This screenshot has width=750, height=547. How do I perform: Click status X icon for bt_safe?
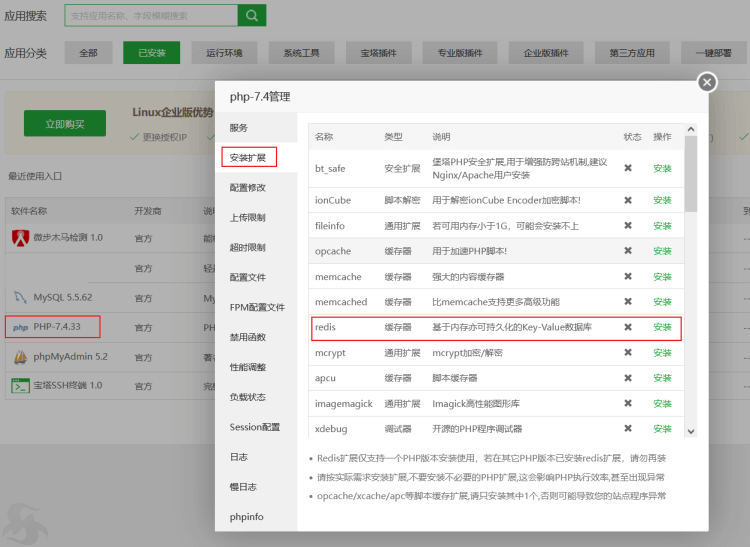click(x=628, y=168)
